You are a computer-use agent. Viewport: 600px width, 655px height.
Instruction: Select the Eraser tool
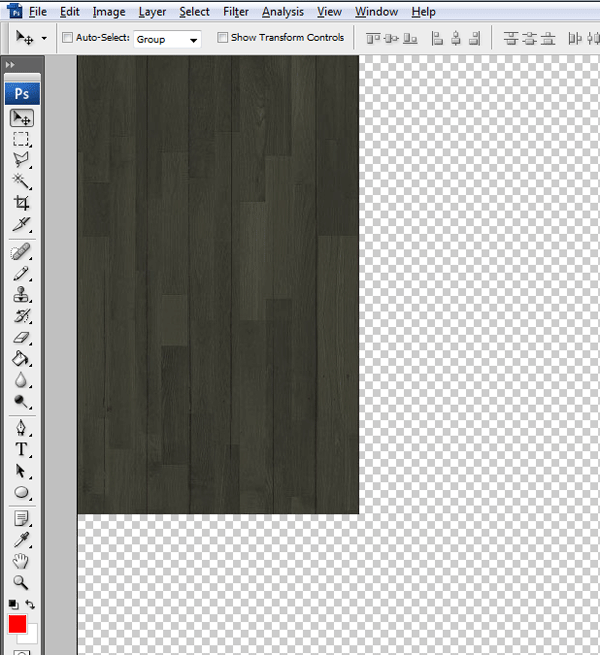21,338
